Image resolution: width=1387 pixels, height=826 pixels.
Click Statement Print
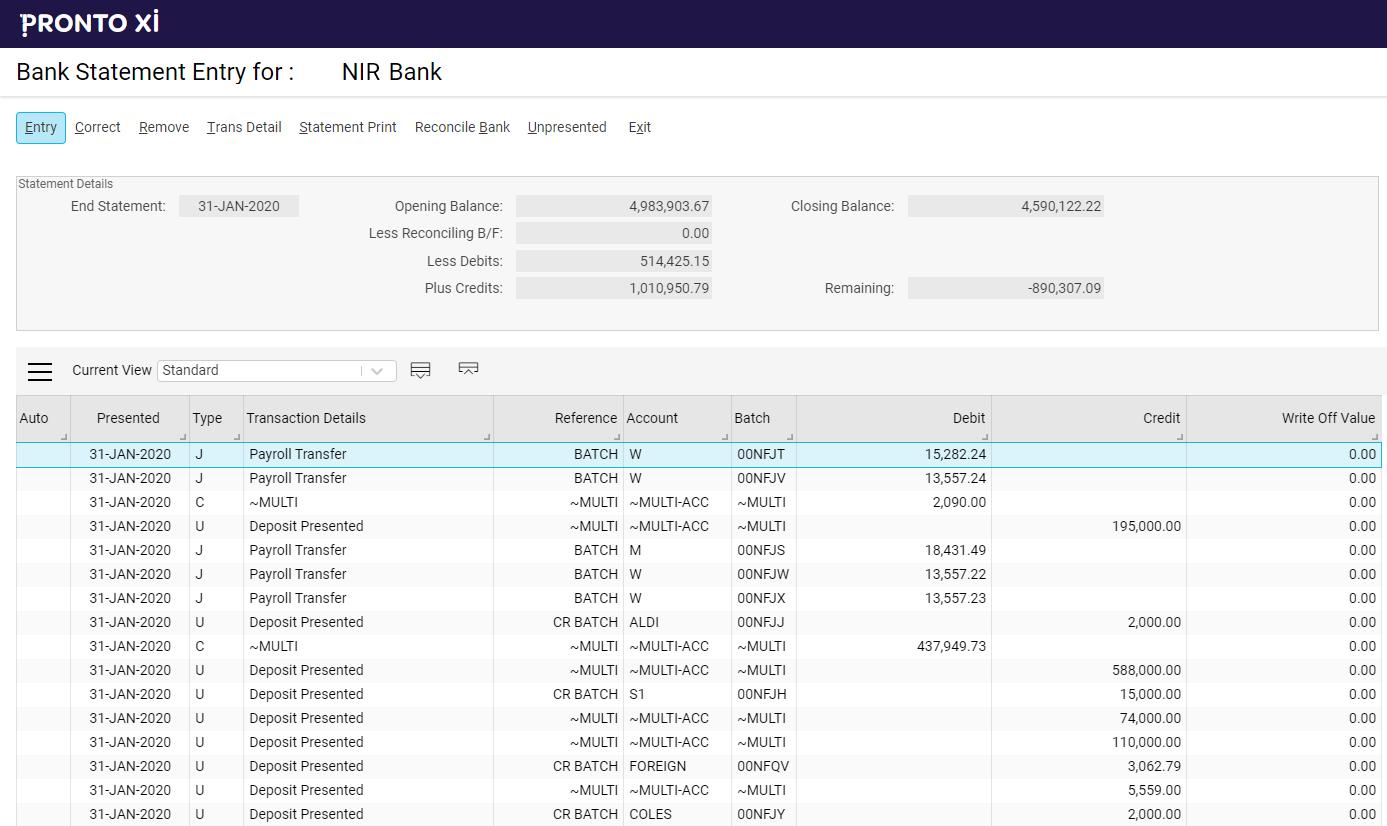coord(347,127)
